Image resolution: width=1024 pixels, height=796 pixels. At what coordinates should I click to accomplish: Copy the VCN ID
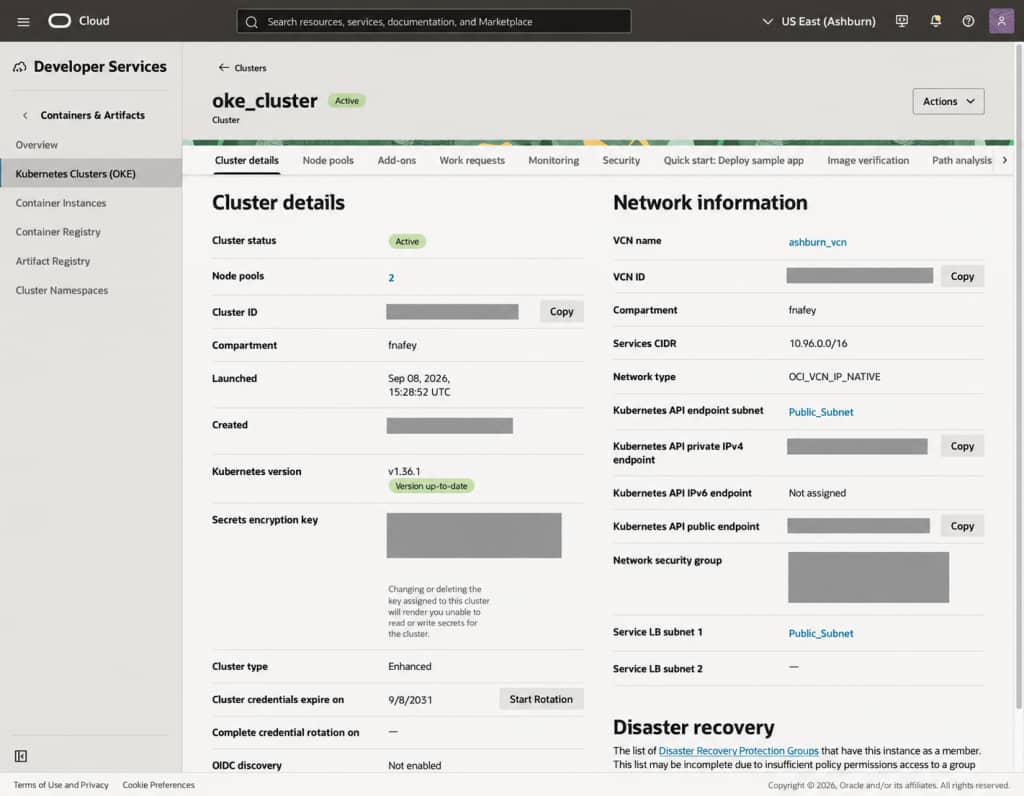(962, 276)
